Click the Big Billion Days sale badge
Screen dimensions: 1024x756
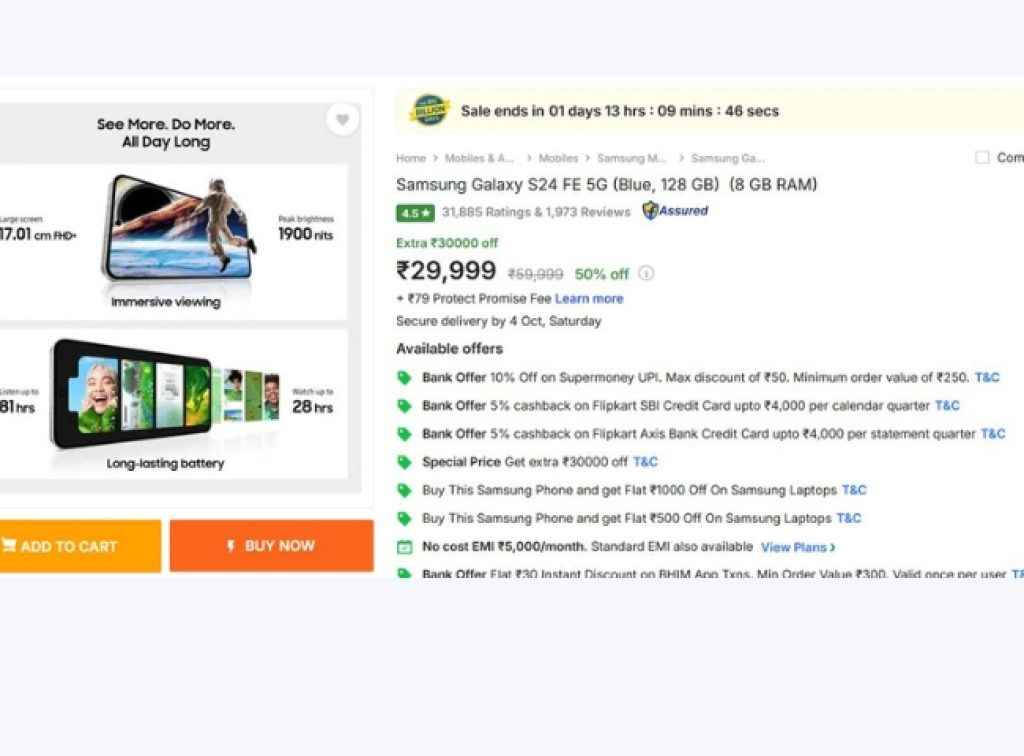point(430,110)
